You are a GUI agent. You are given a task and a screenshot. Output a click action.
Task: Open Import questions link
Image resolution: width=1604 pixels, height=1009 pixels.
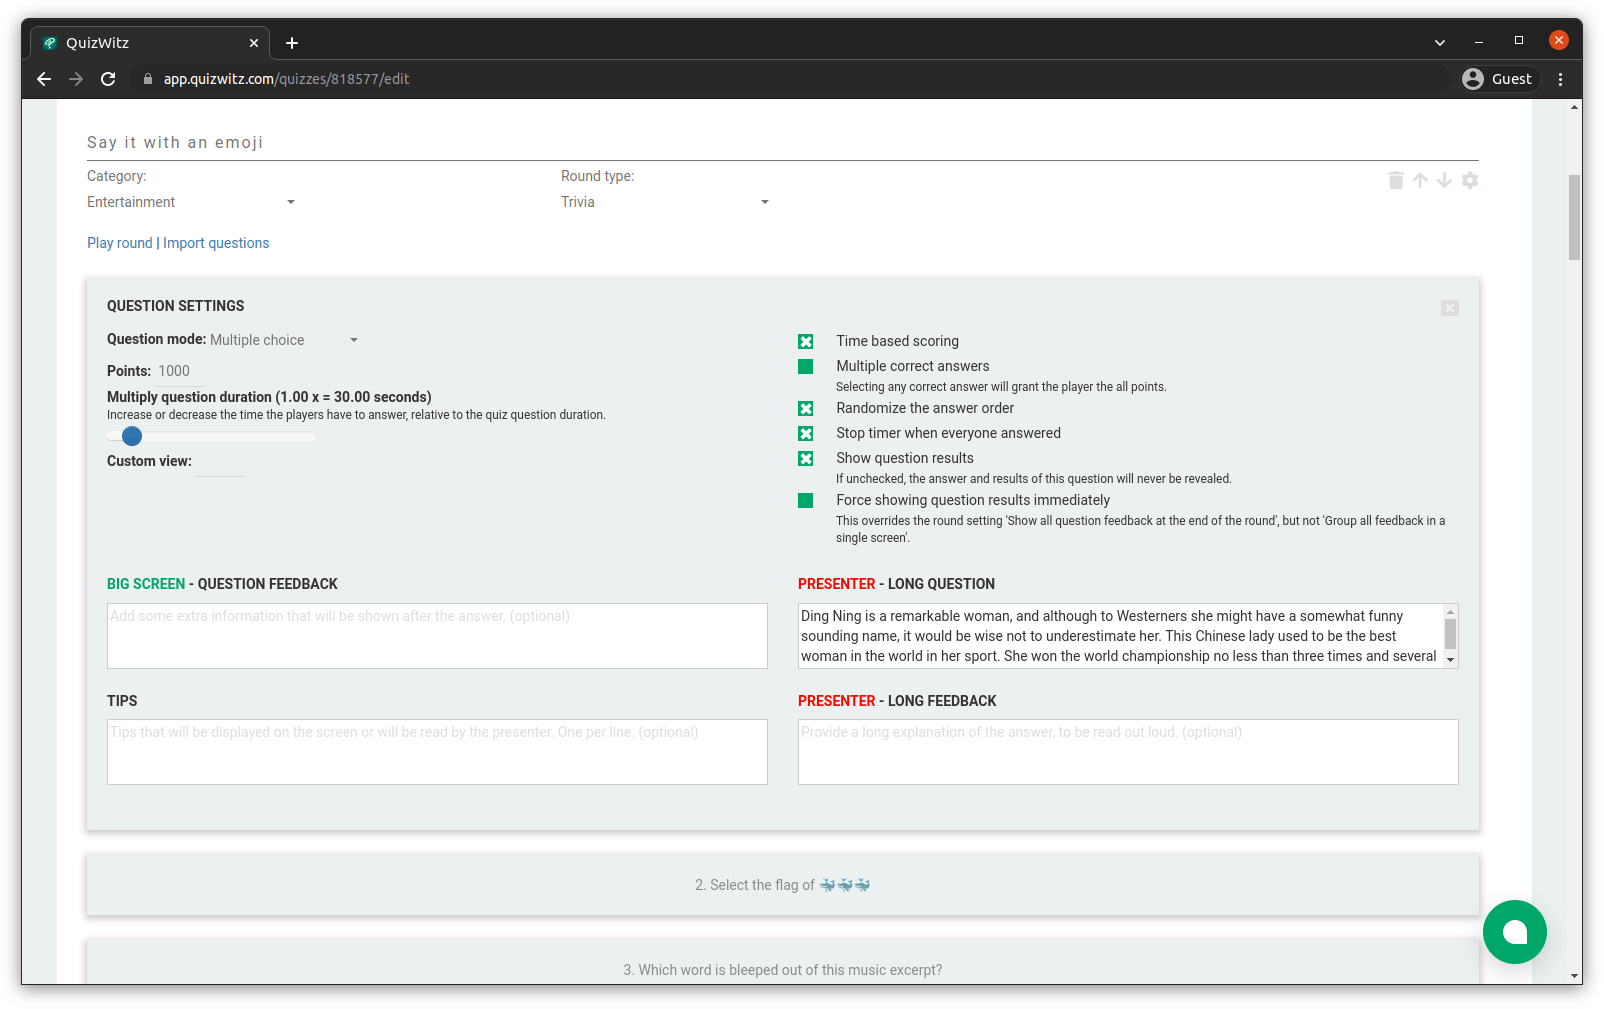click(x=216, y=243)
